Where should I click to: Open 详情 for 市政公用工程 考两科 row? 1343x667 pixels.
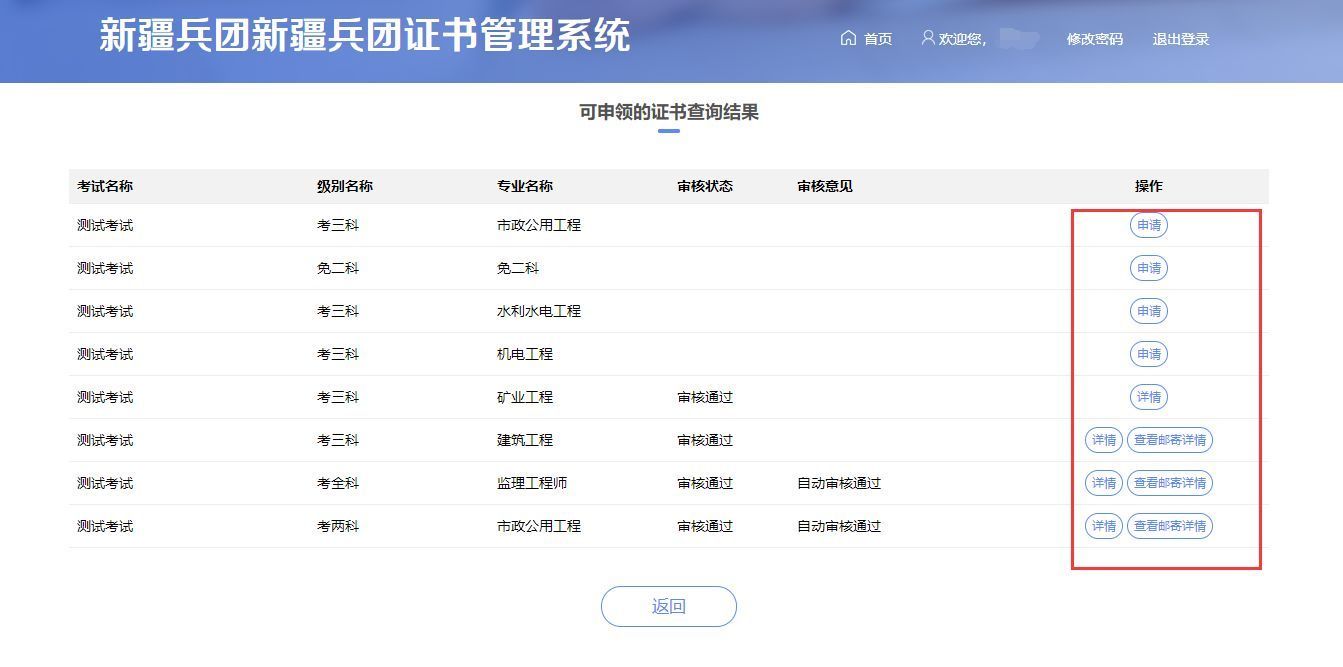click(x=1103, y=526)
